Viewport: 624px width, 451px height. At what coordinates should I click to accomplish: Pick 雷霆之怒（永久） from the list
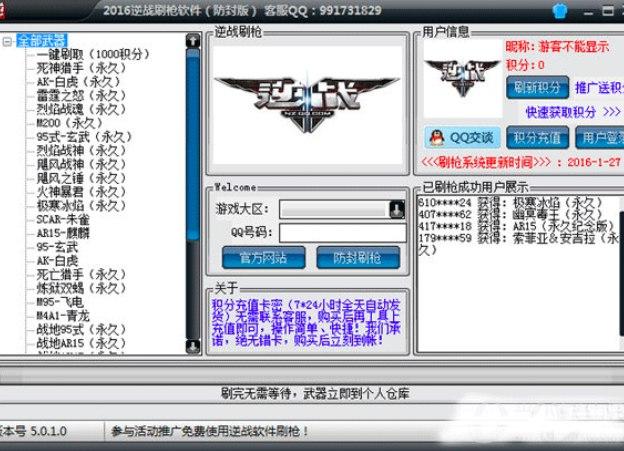(x=81, y=96)
